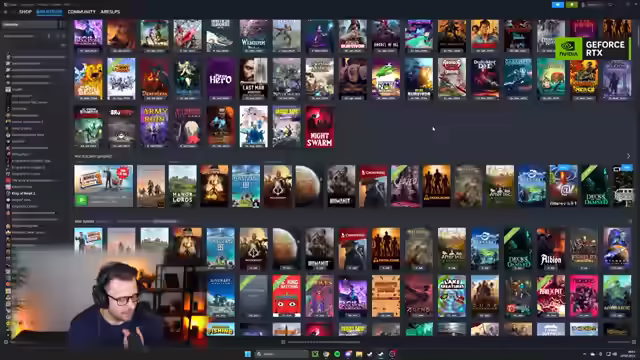Open the Army of Ruin game cover
640x360 pixels.
[x=154, y=127]
